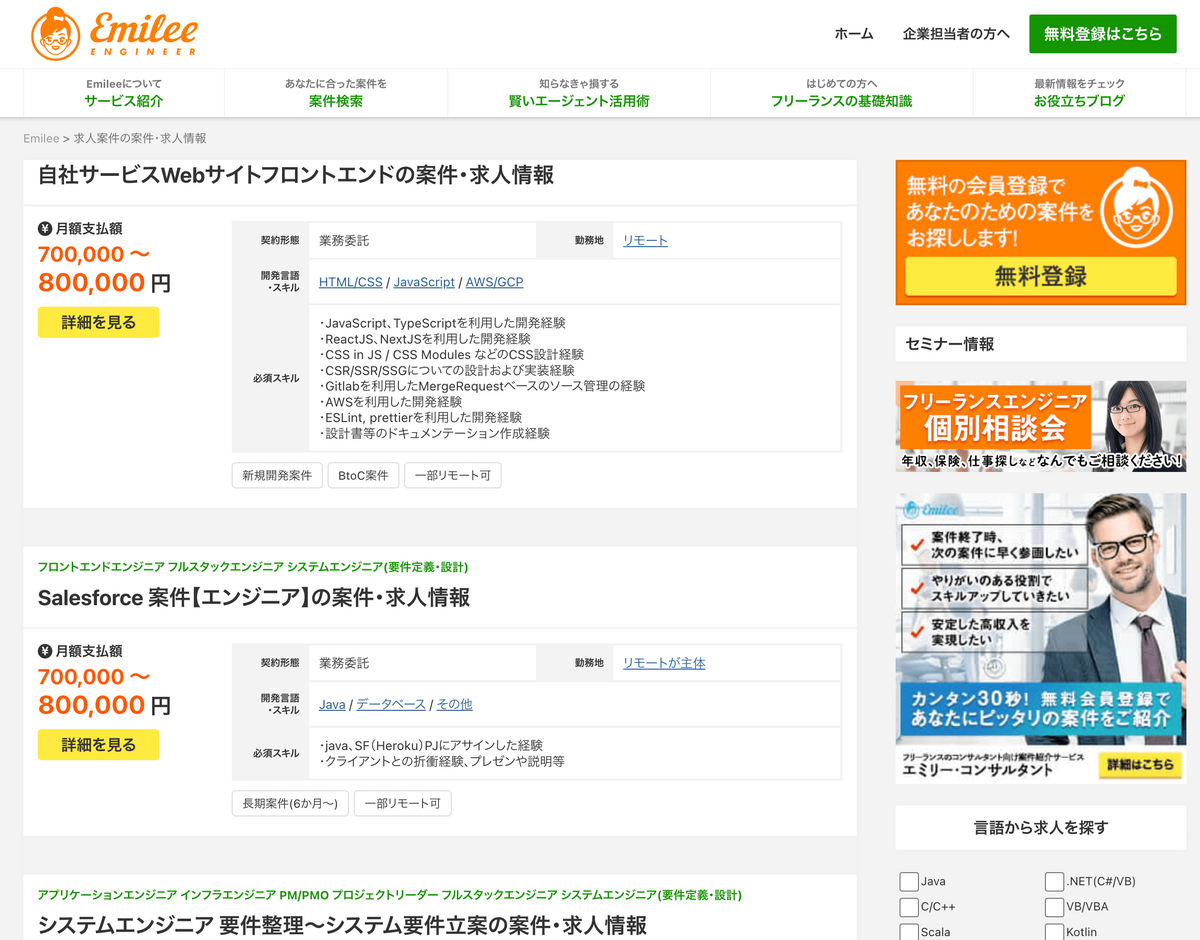Click the フロントエンドエンジニア フルスタックエンジニア category line
This screenshot has height=940, width=1200.
click(253, 567)
